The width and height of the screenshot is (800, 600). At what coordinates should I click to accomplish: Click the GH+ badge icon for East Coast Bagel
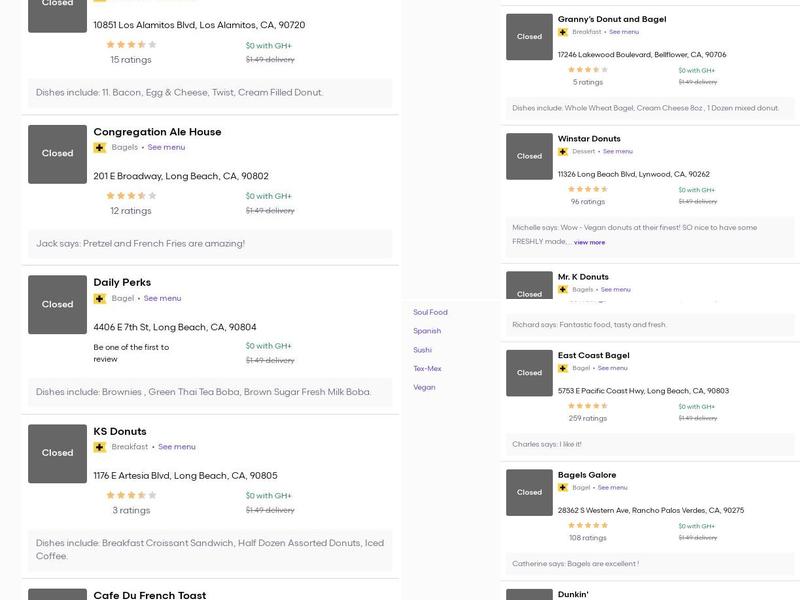tap(563, 368)
